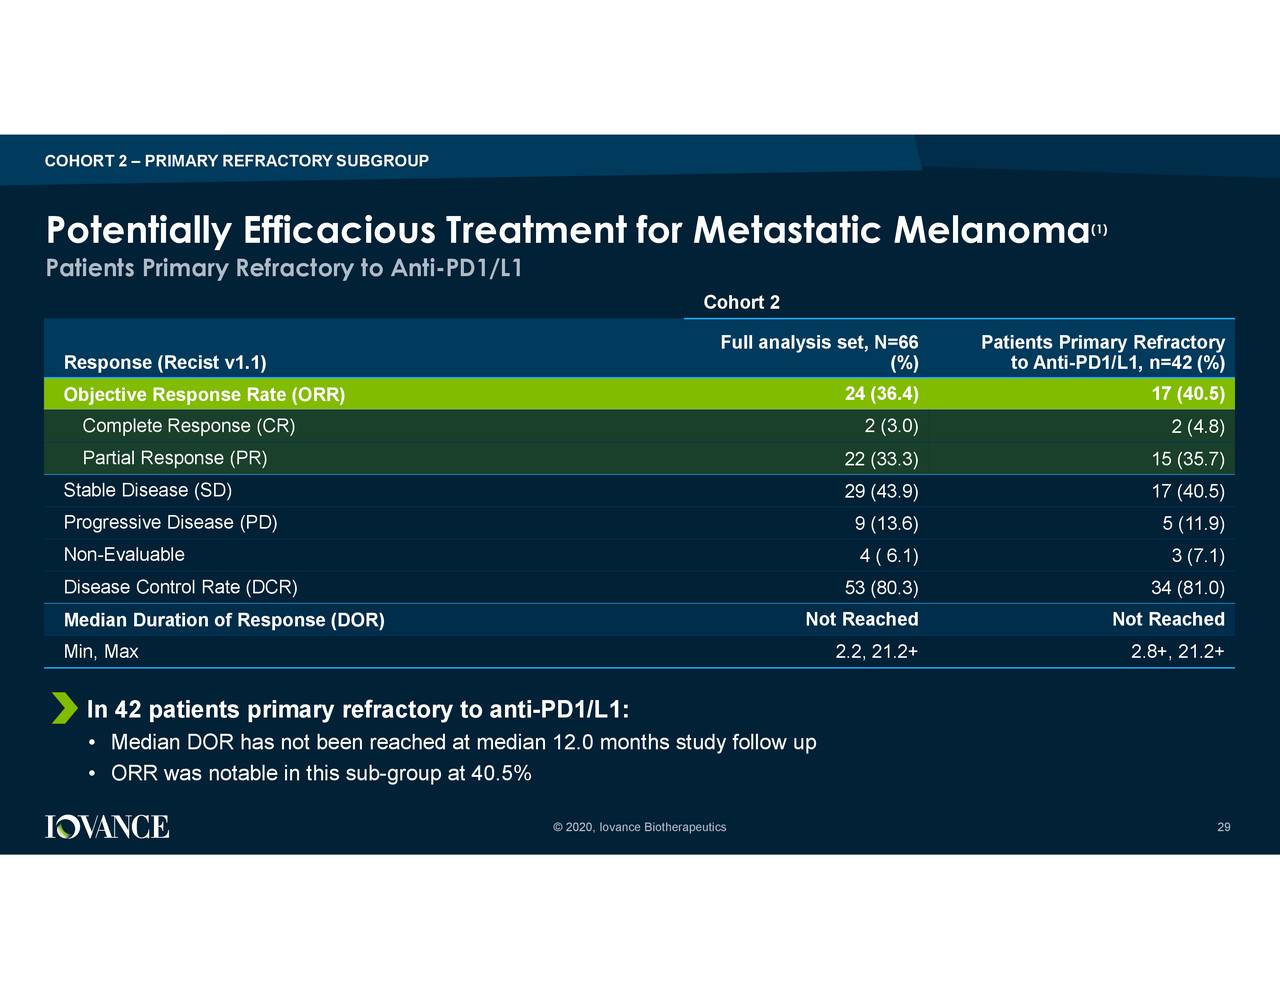Screen dimensions: 1280x989
Task: Select the Non-Evaluable row label
Action: 124,554
